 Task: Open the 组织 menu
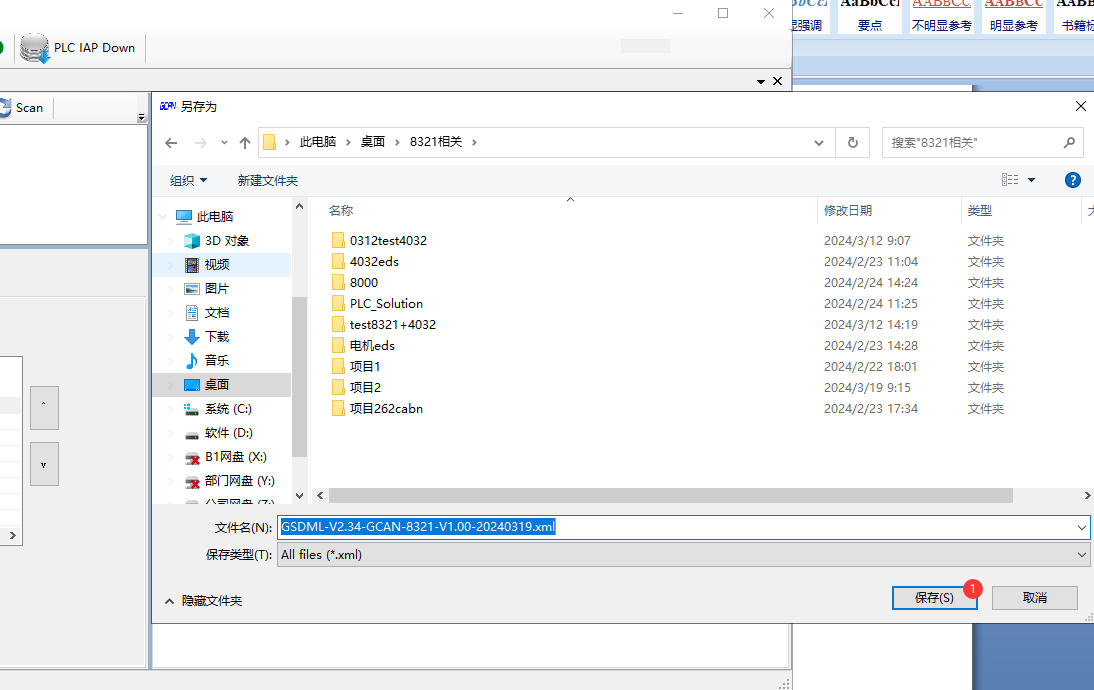tap(188, 181)
